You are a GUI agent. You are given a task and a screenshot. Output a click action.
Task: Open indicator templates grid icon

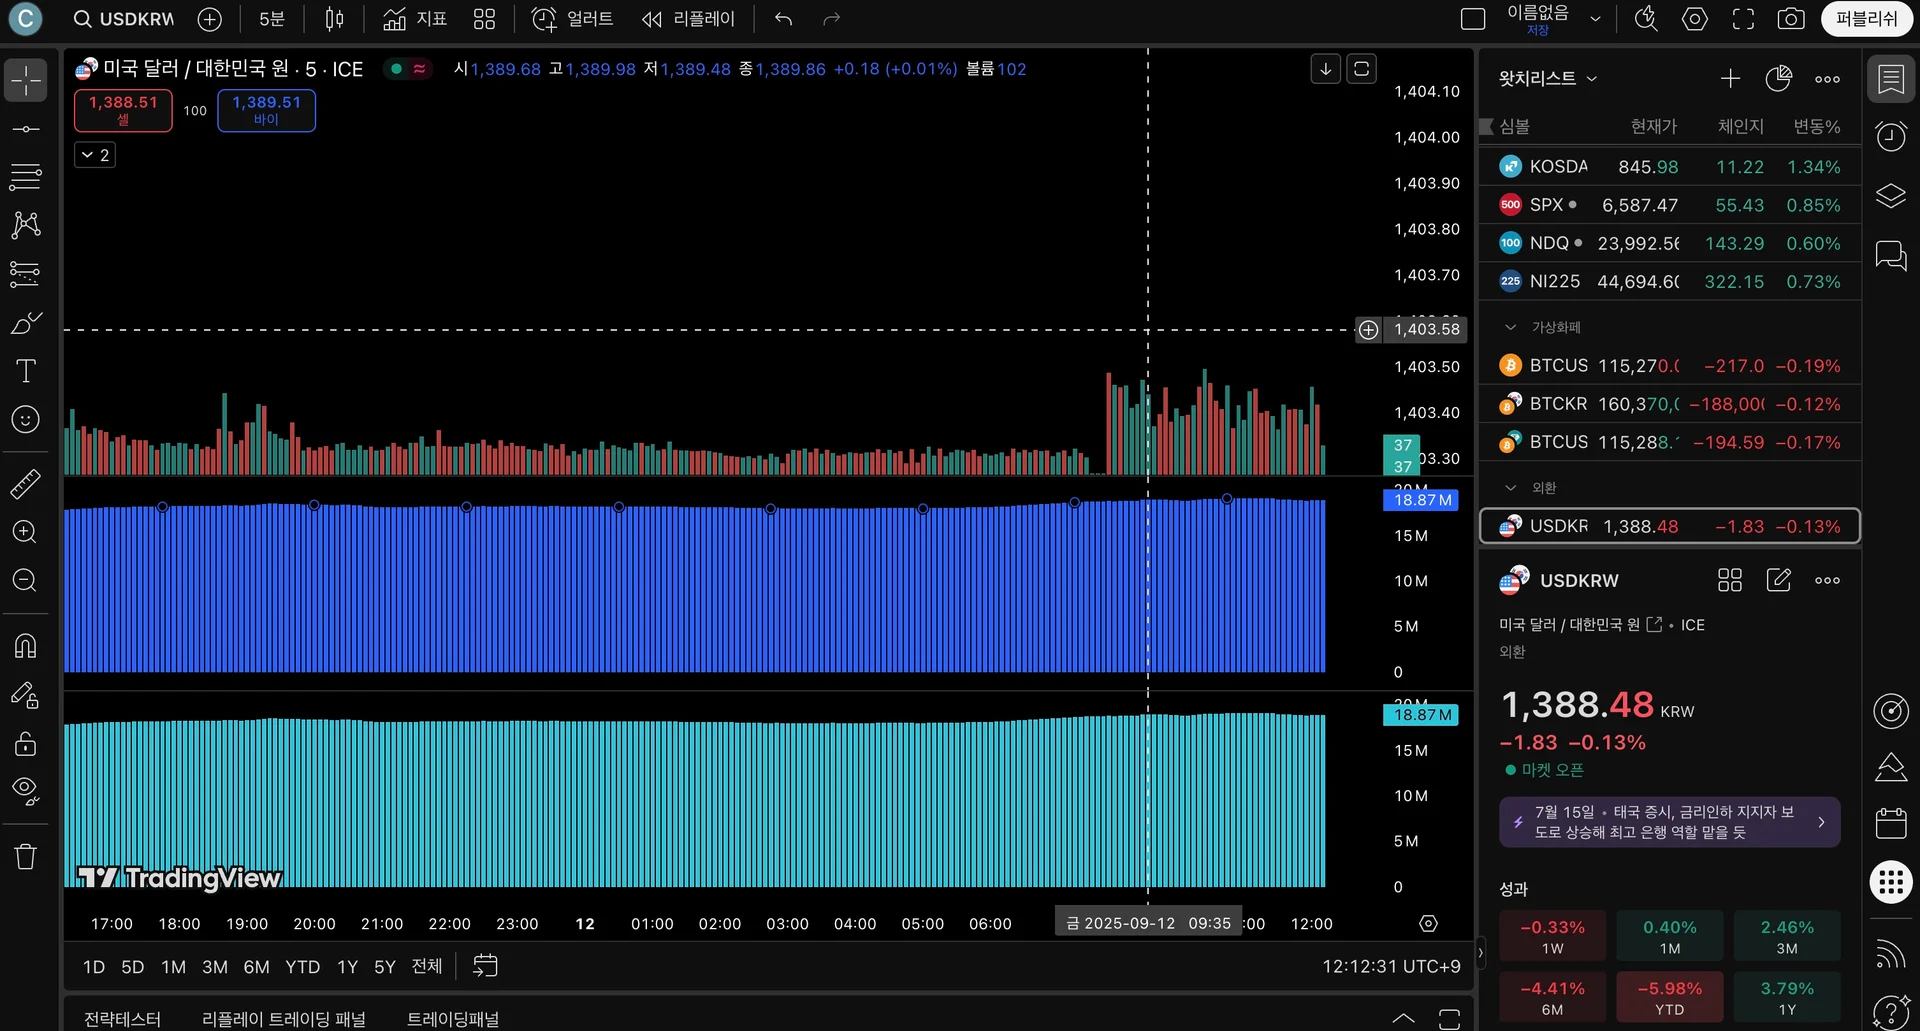(x=485, y=19)
